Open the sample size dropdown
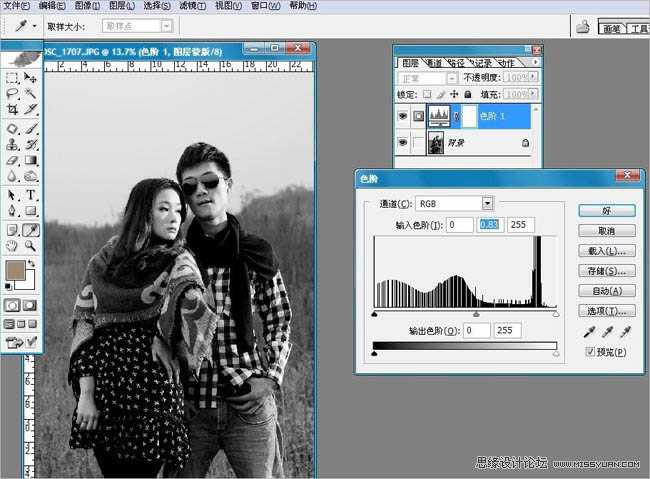 pyautogui.click(x=166, y=27)
